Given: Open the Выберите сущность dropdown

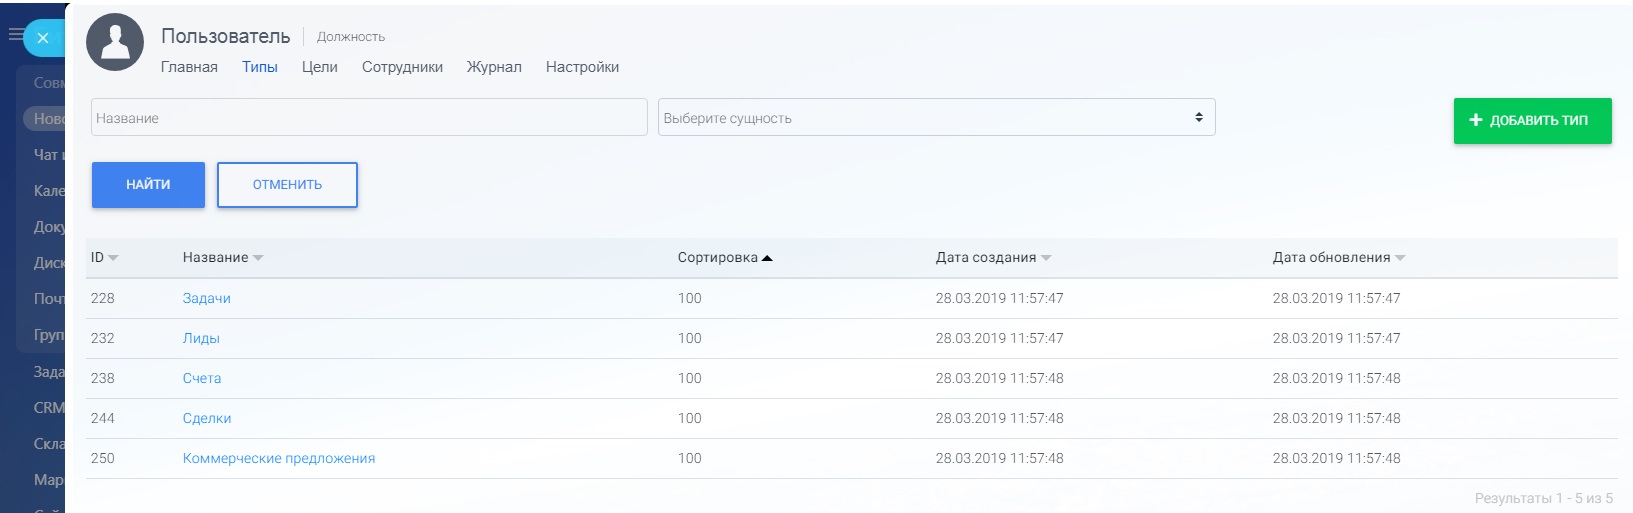Looking at the screenshot, I should pyautogui.click(x=936, y=117).
